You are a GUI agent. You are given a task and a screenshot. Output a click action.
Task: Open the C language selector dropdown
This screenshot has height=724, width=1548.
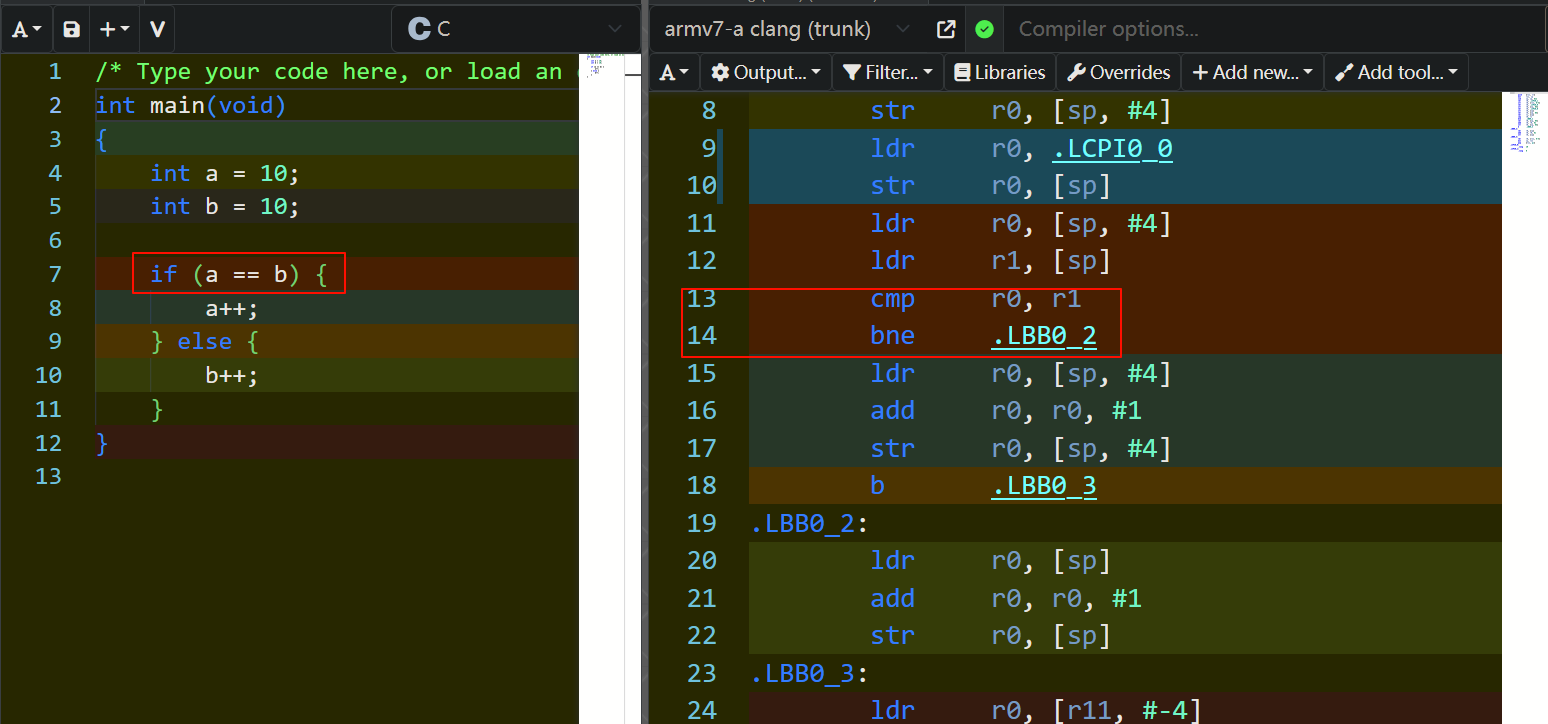click(x=515, y=29)
